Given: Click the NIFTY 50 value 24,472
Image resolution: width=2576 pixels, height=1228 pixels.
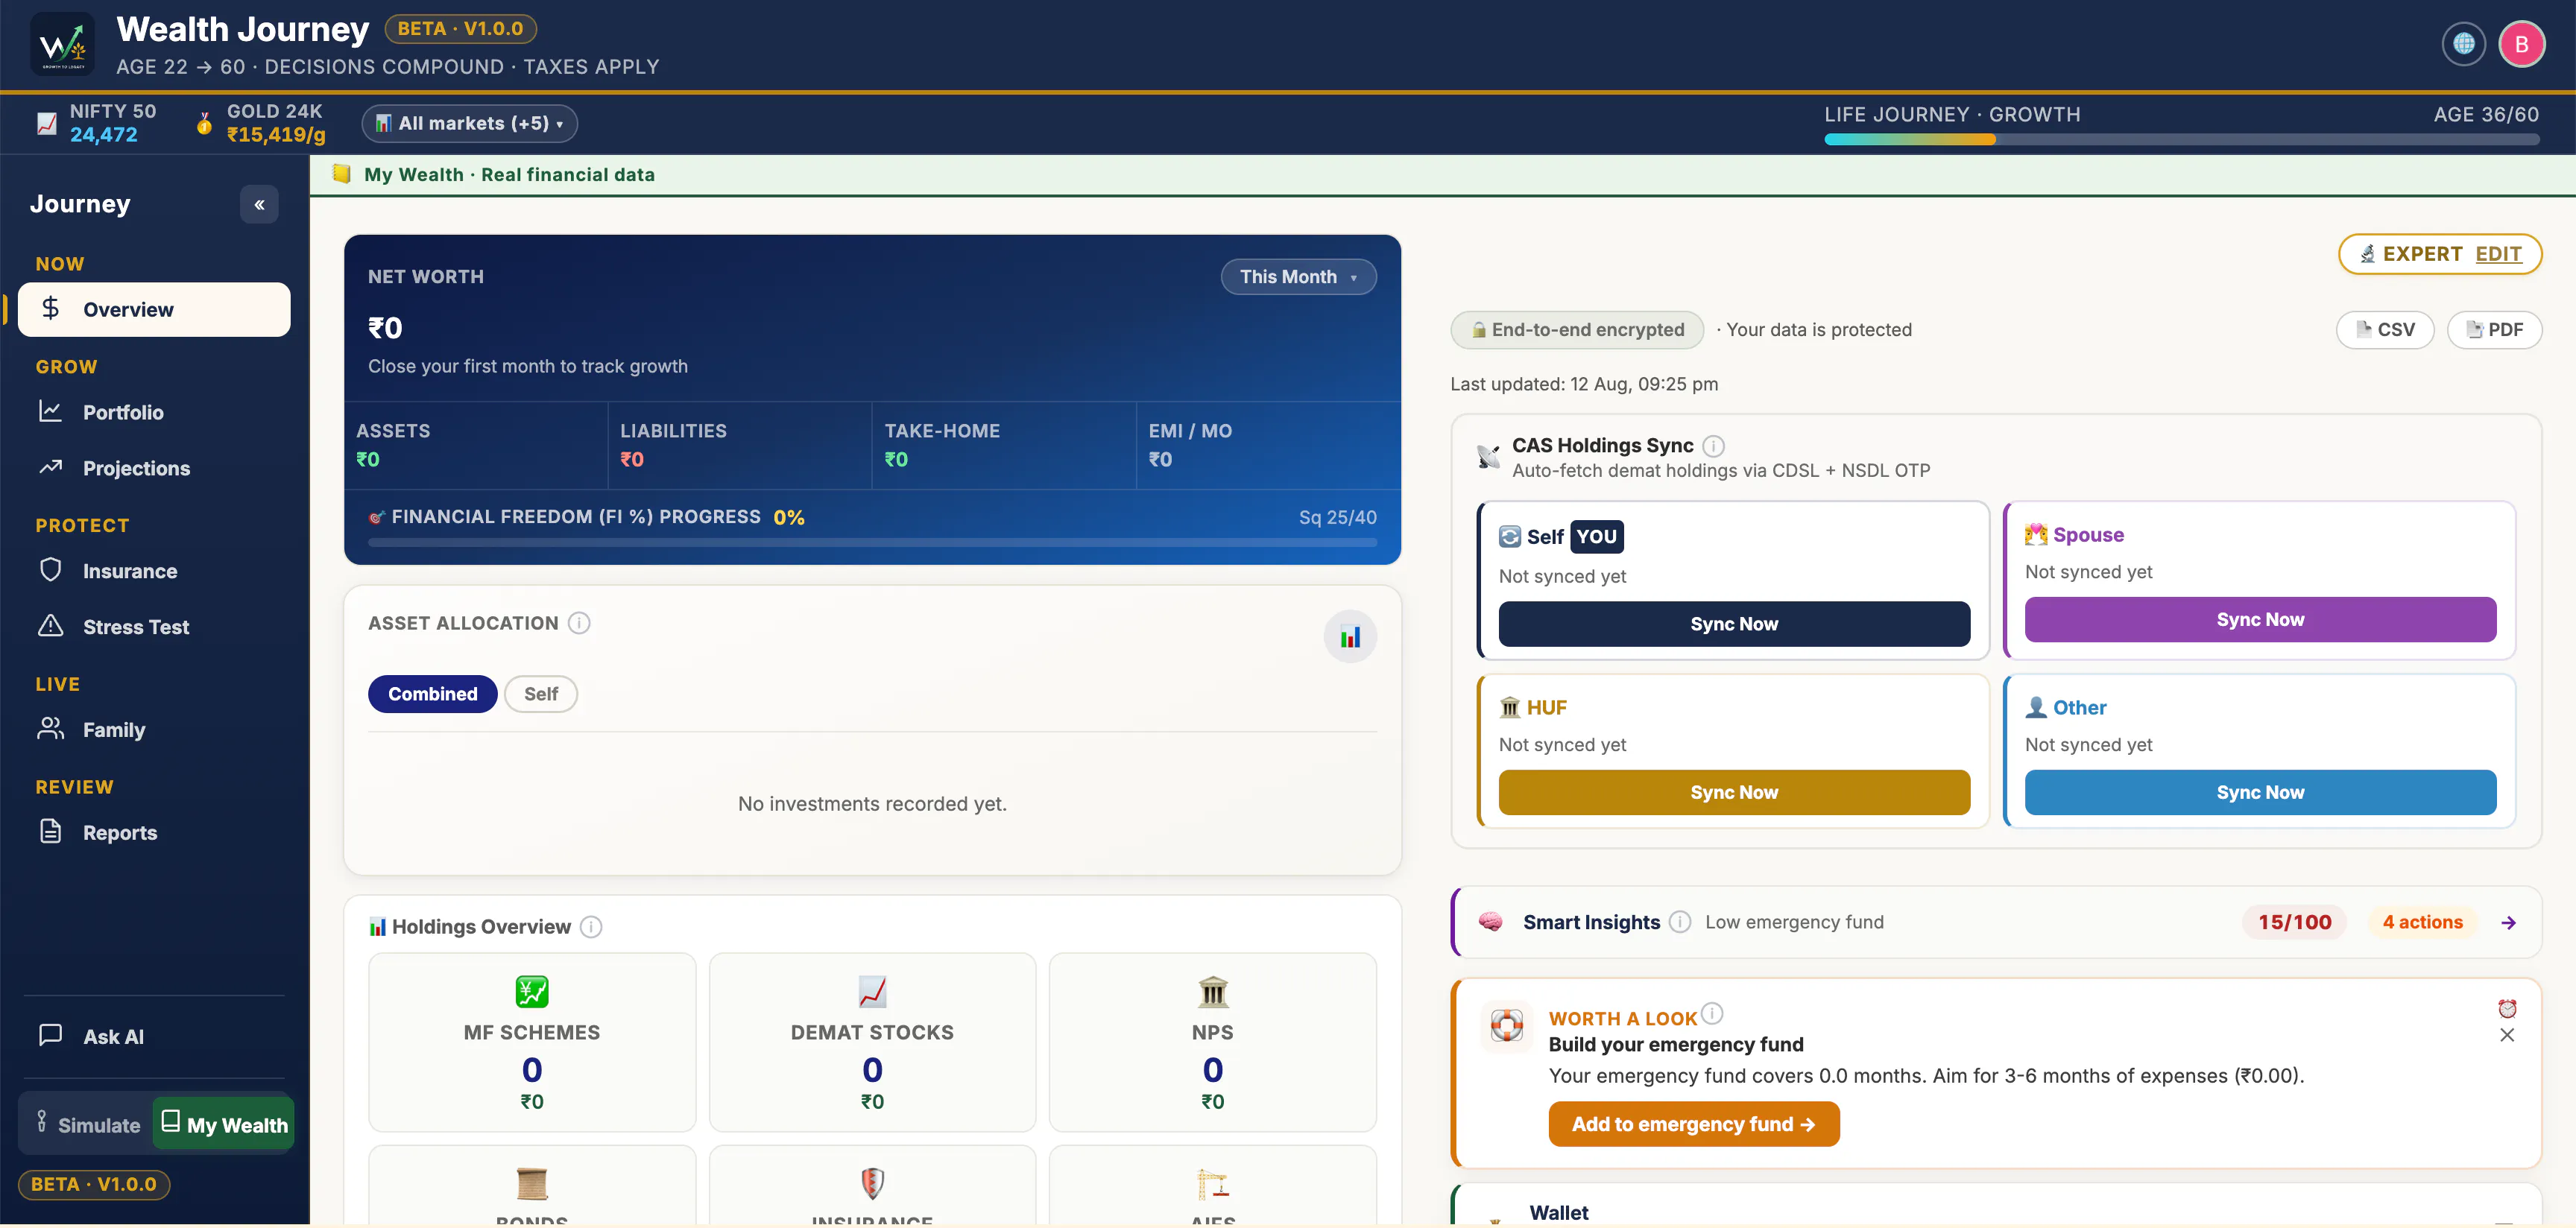Looking at the screenshot, I should pos(104,135).
